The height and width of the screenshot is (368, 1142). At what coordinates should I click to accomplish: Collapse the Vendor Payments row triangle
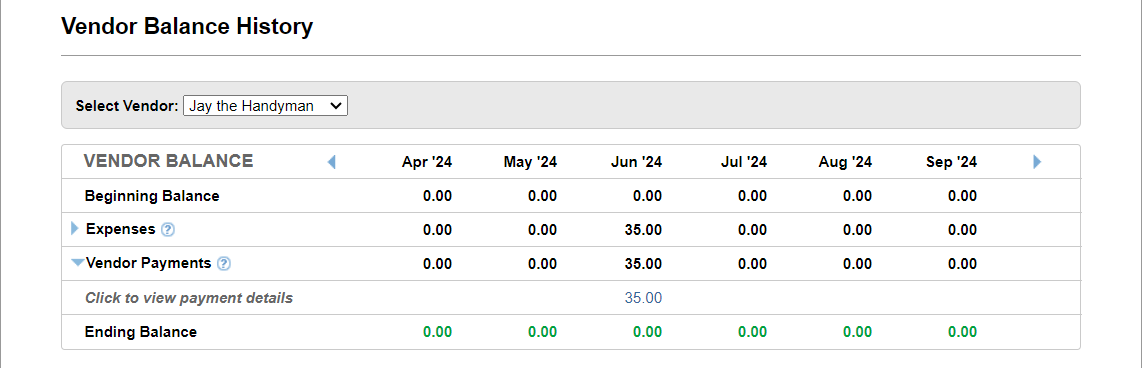pos(77,263)
